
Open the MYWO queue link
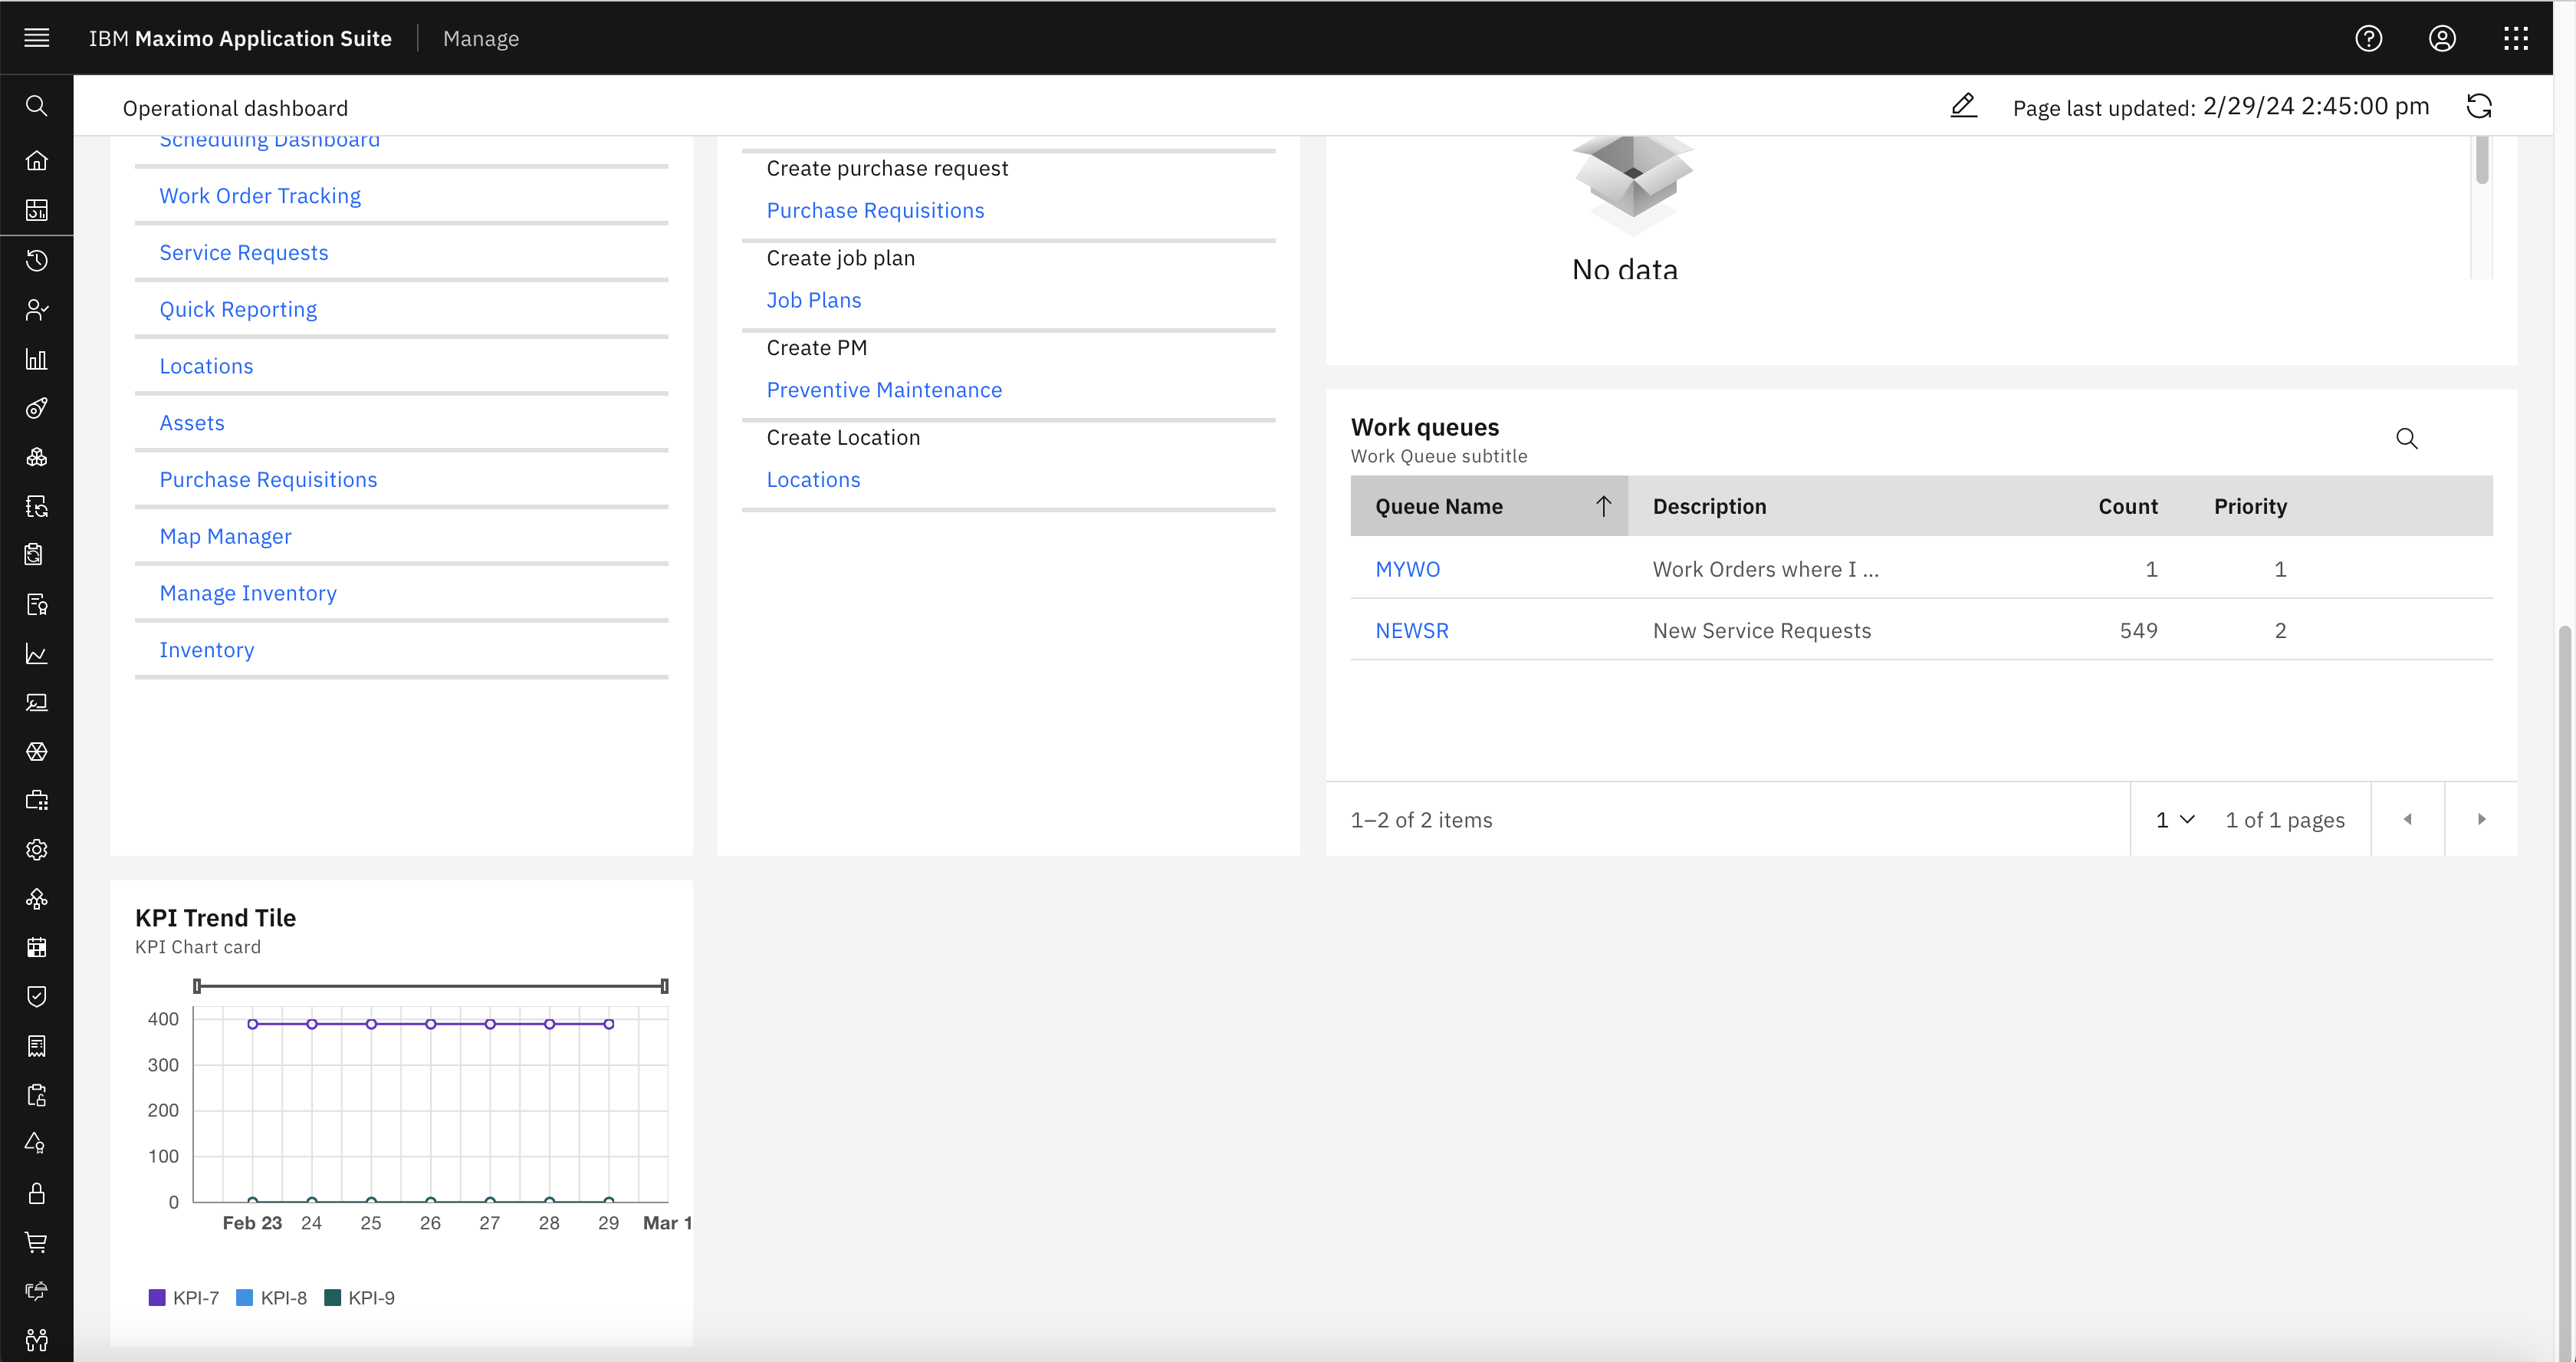[1407, 569]
